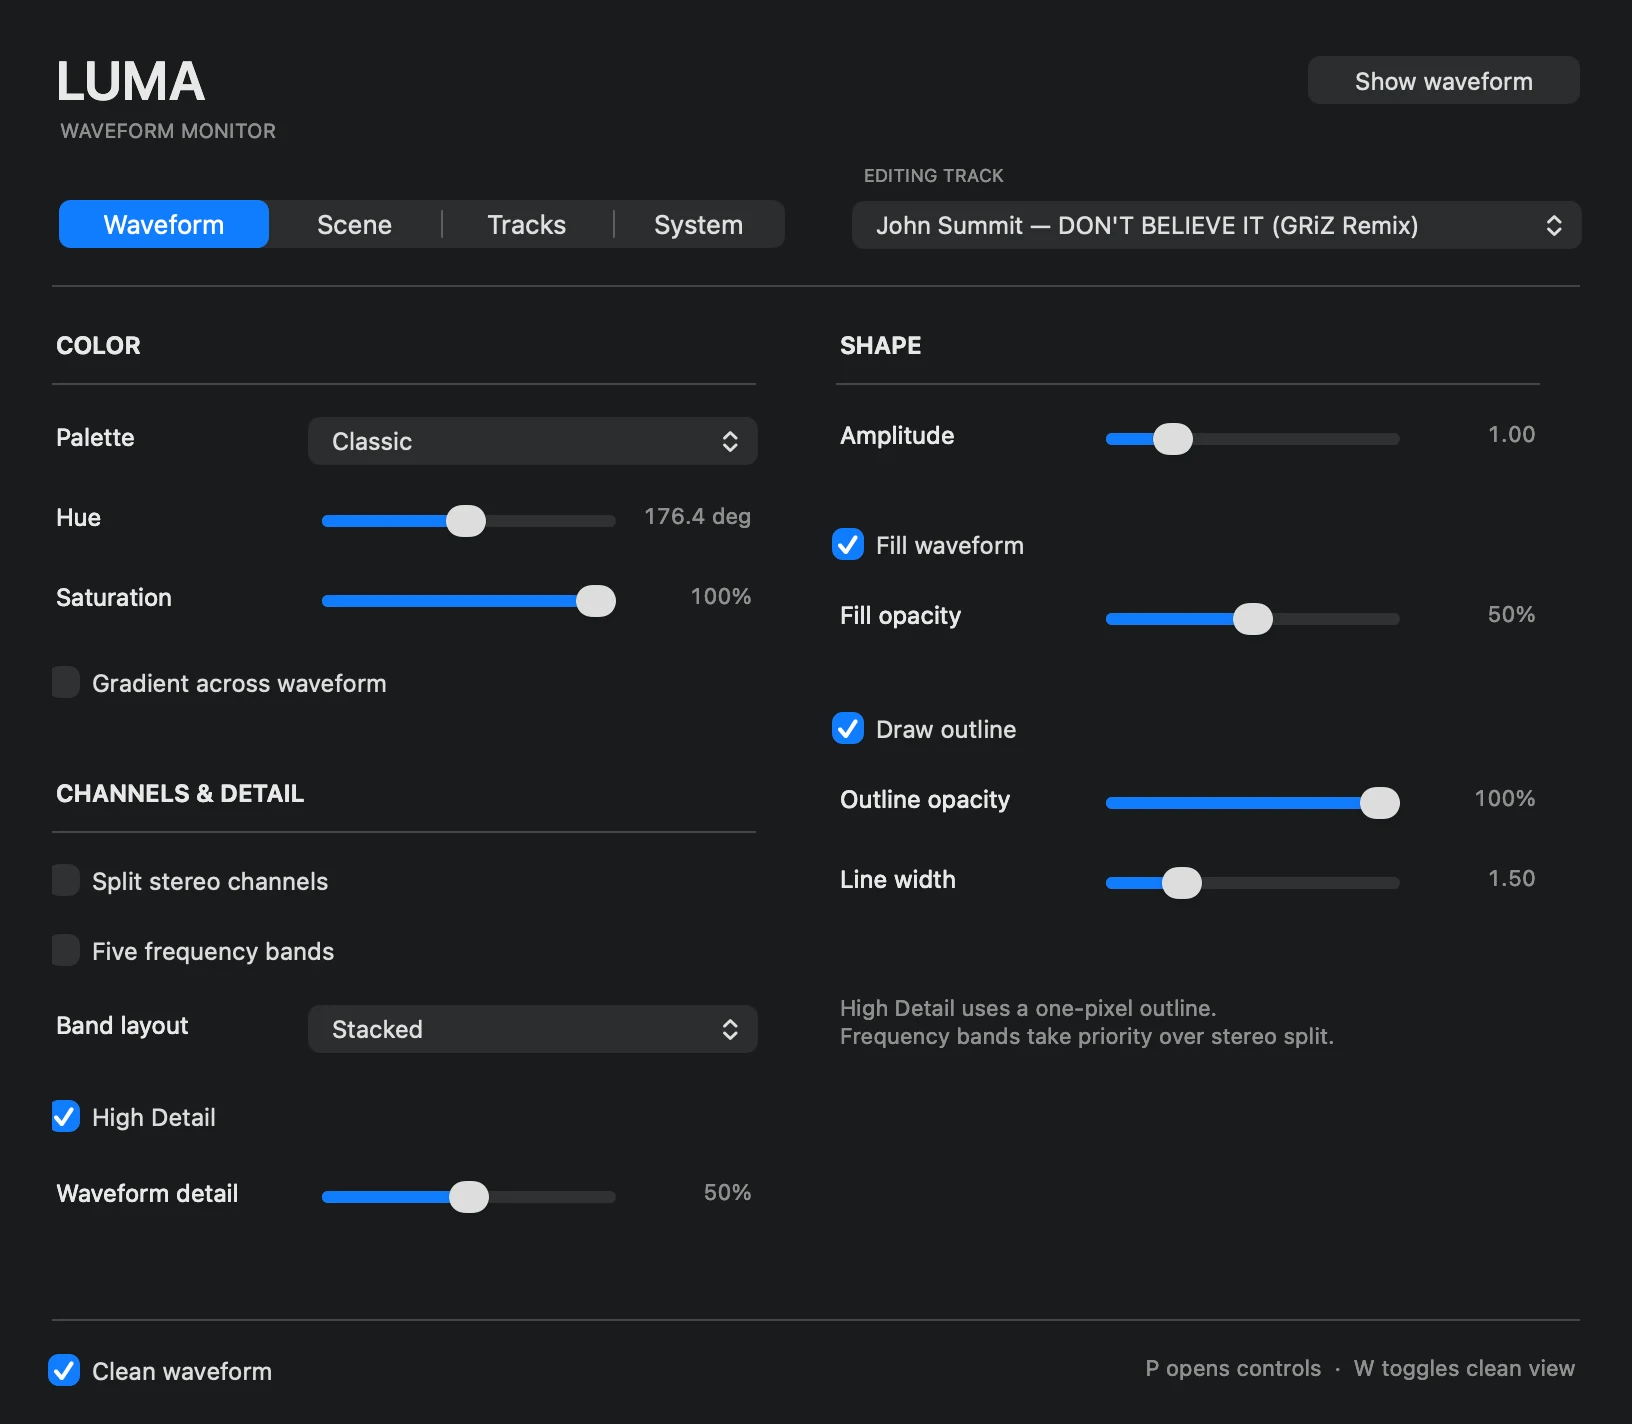1632x1424 pixels.
Task: Click the Saturation slider handle
Action: (596, 601)
